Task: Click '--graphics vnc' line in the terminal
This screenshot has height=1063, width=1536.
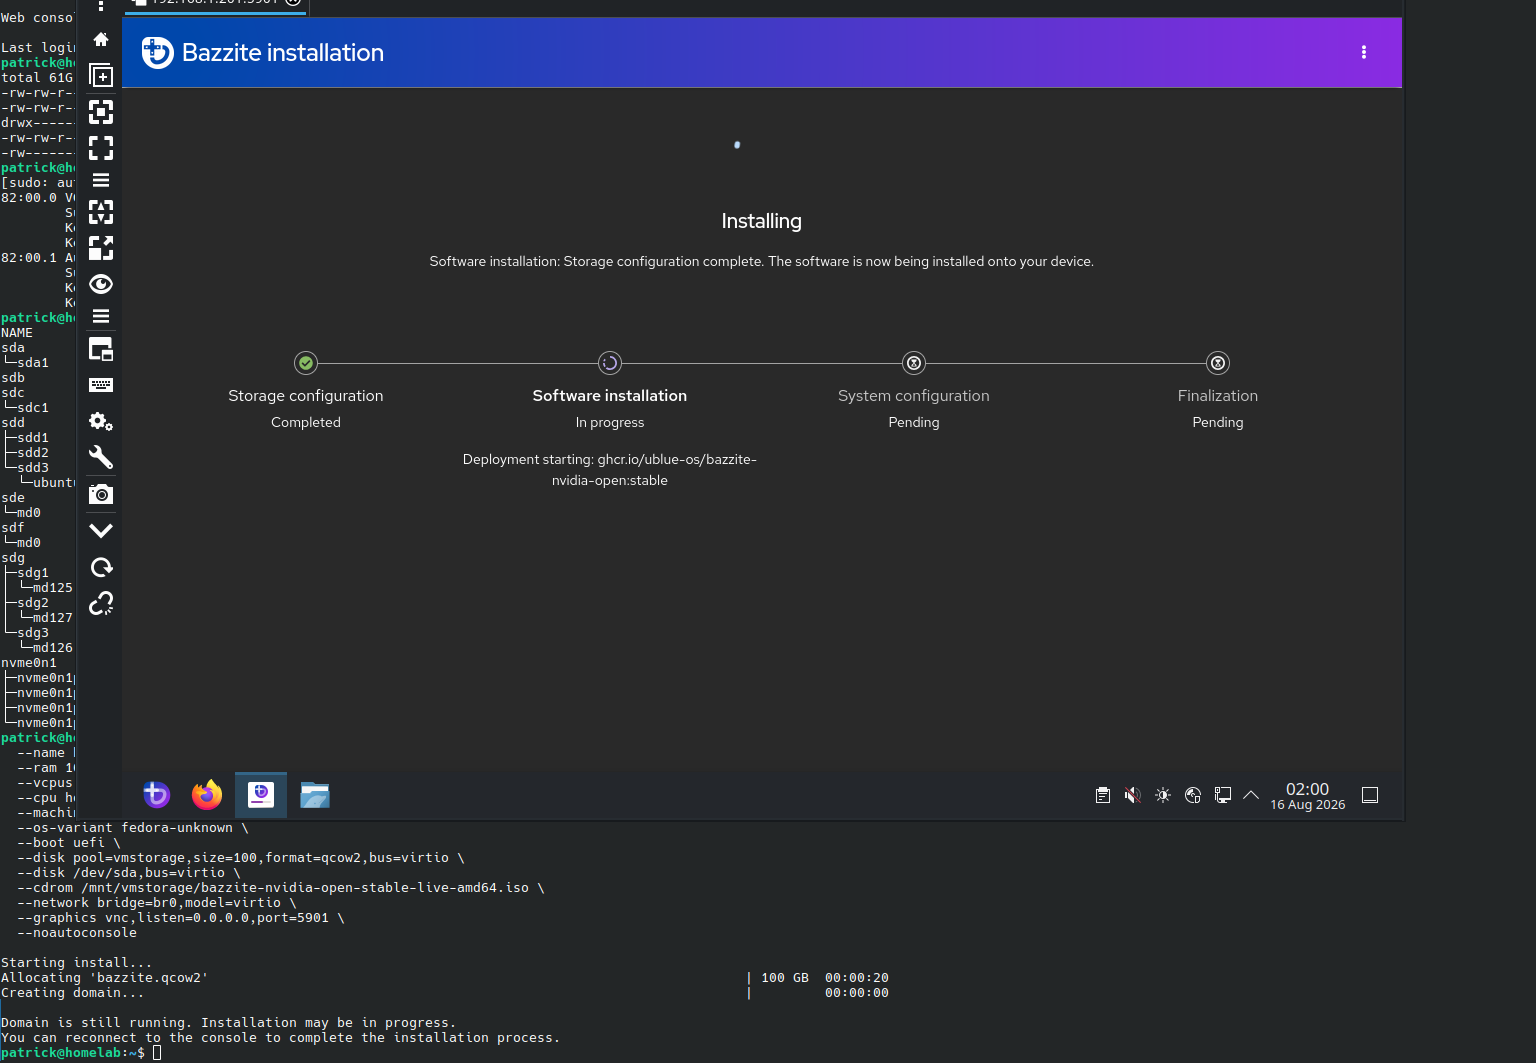Action: coord(181,918)
